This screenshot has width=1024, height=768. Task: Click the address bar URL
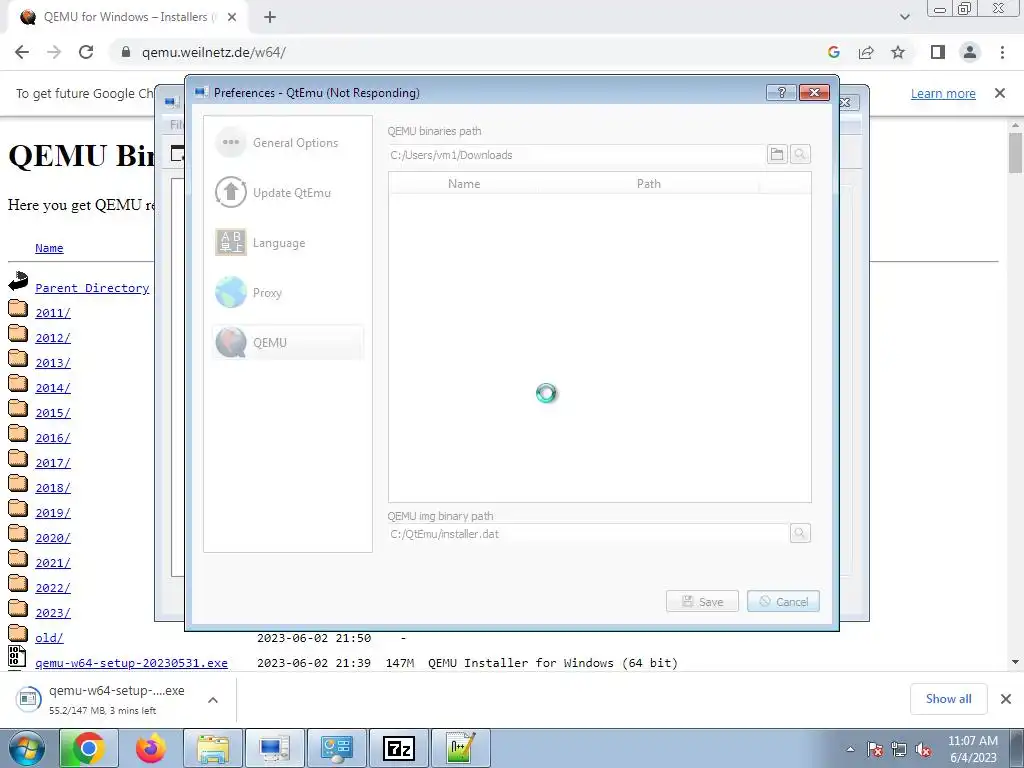[x=214, y=52]
